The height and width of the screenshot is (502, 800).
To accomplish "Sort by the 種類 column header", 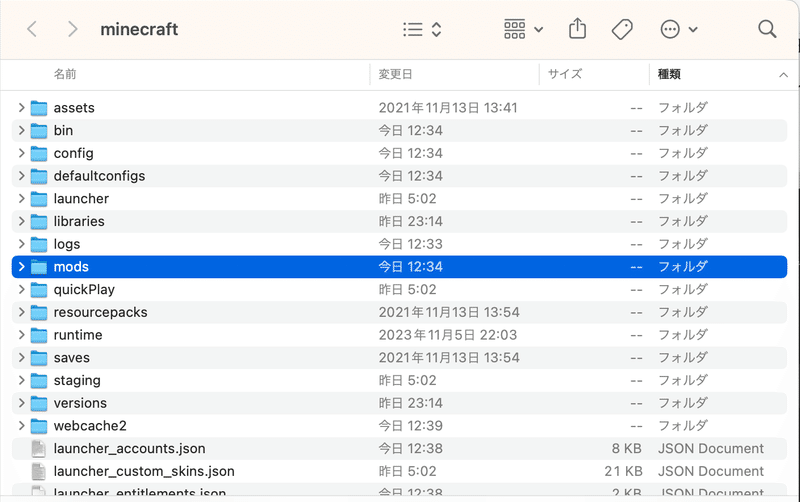I will 669,74.
